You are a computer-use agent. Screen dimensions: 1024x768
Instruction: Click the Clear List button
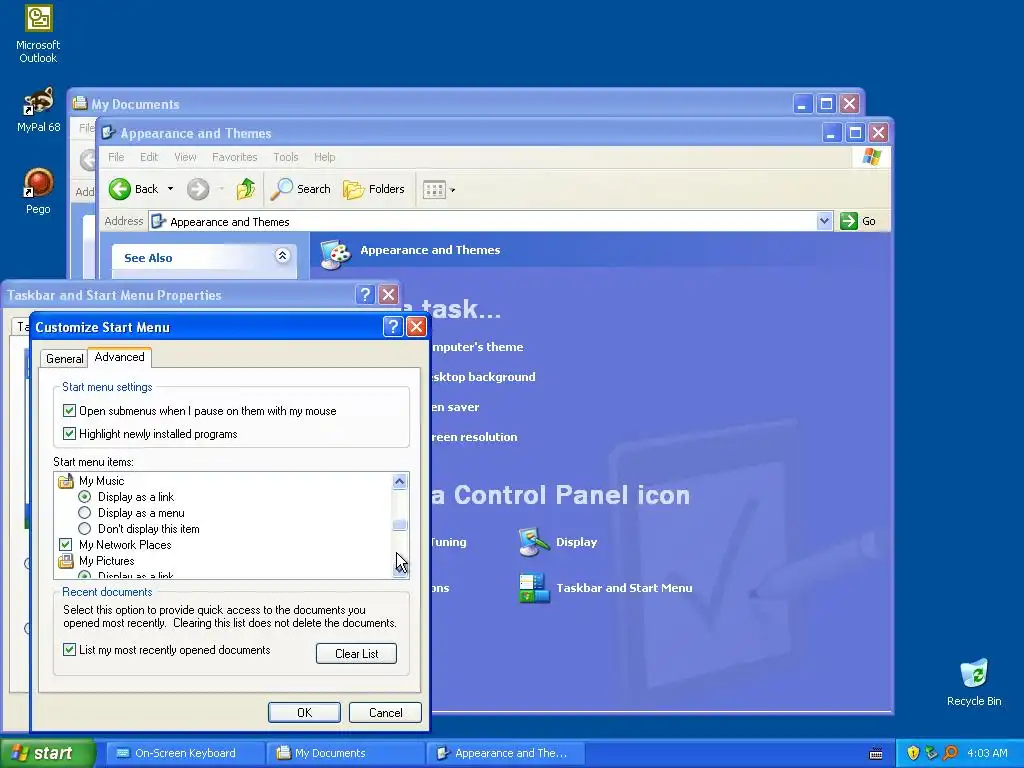tap(357, 654)
